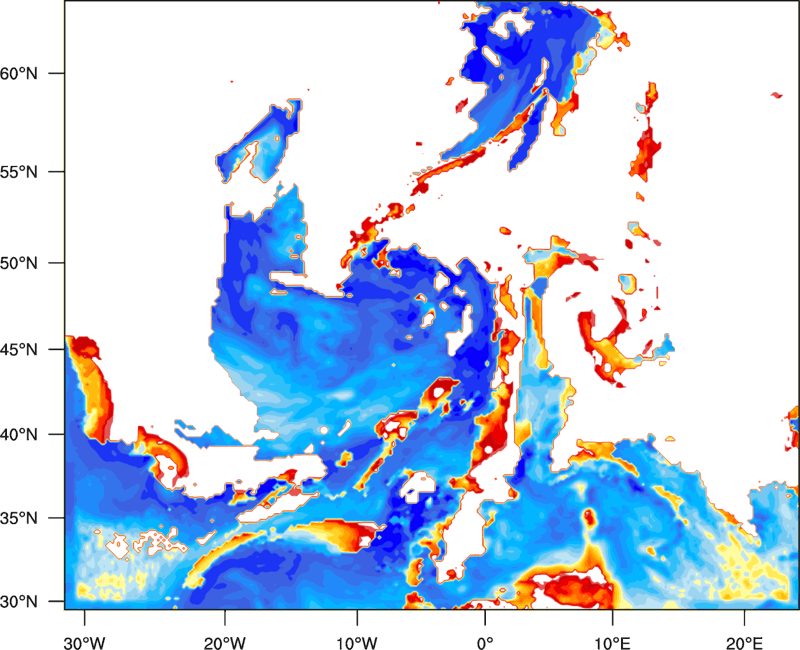Click the 45°N latitude label

(19, 349)
